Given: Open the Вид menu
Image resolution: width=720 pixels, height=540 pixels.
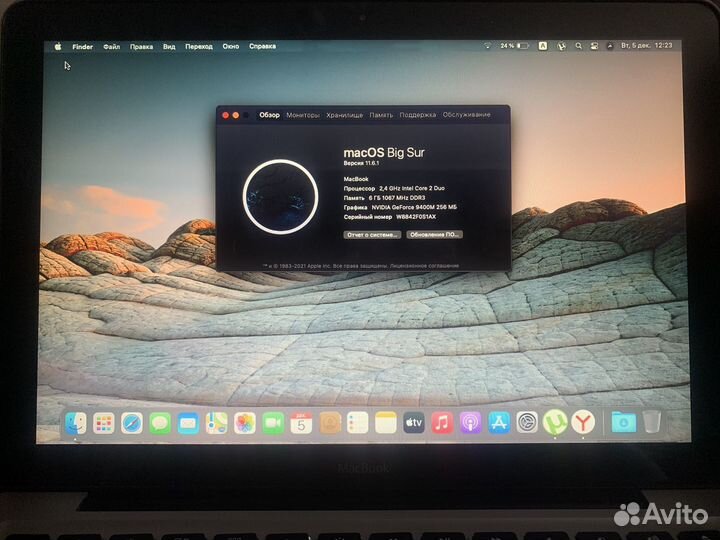Looking at the screenshot, I should 169,47.
